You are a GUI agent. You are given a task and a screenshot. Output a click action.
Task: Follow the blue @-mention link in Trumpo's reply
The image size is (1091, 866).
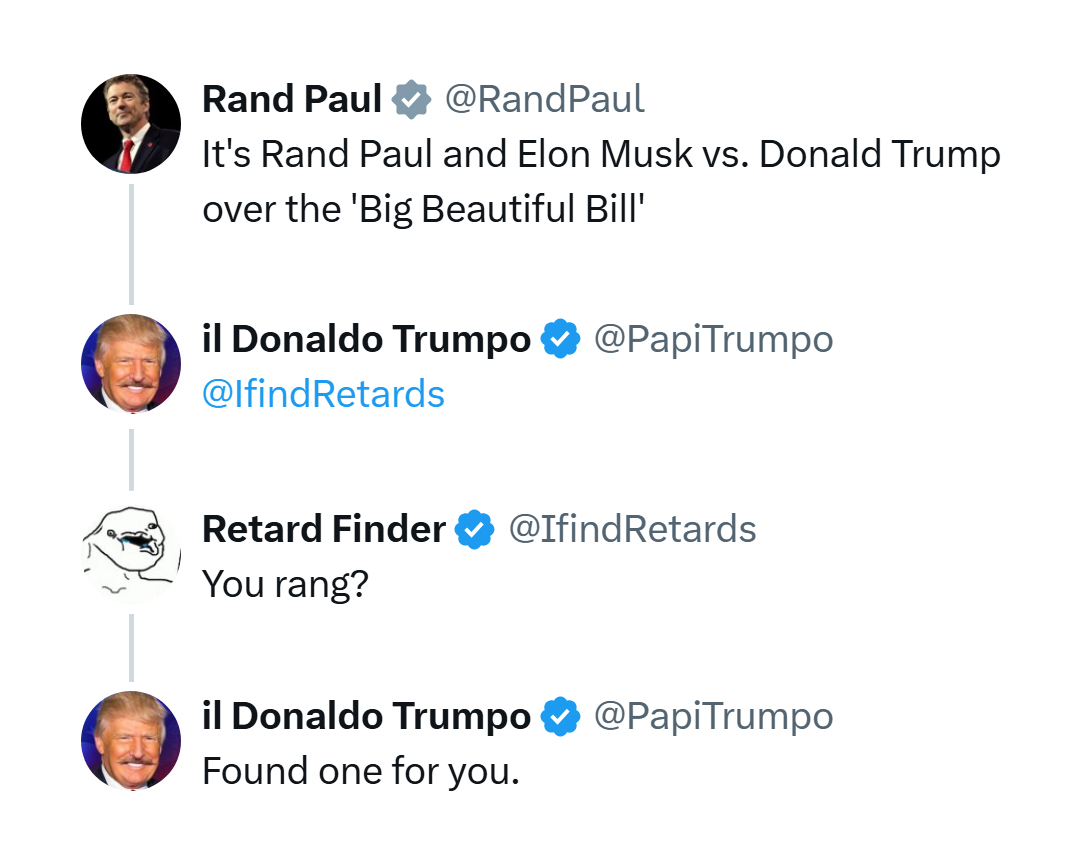324,394
